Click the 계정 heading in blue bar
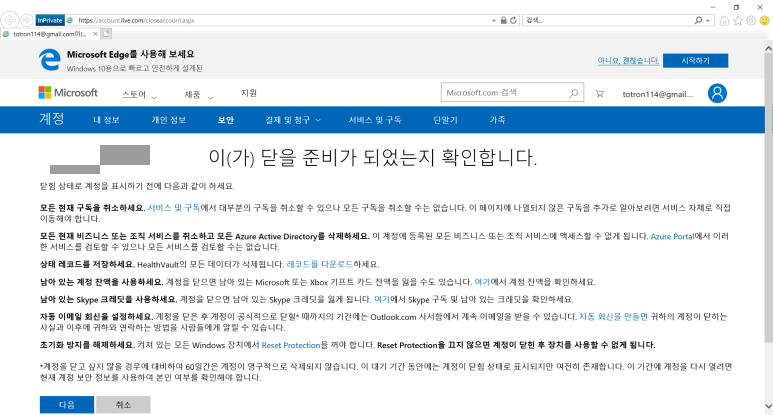 (52, 119)
